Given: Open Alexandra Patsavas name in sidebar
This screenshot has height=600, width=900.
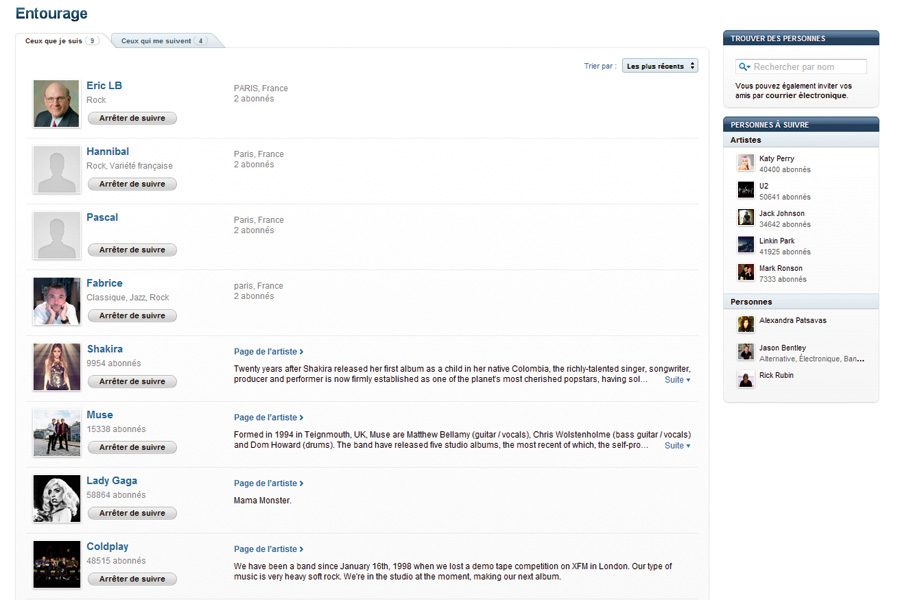Looking at the screenshot, I should (x=793, y=320).
